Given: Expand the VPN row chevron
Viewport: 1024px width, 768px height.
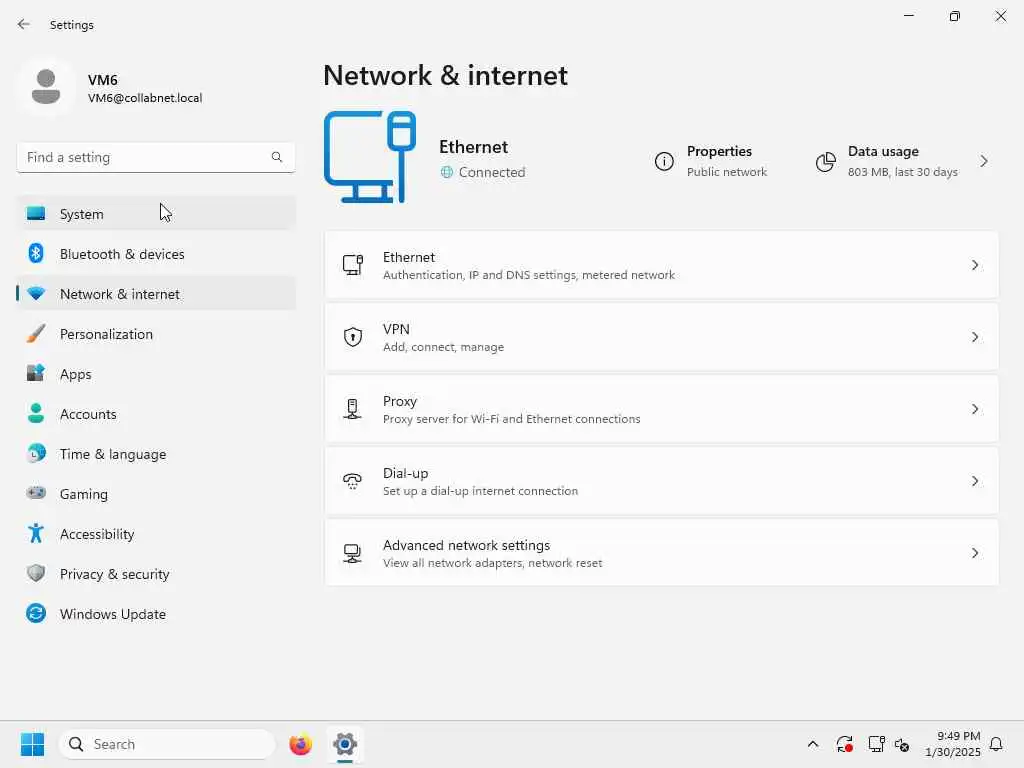Looking at the screenshot, I should [x=975, y=337].
